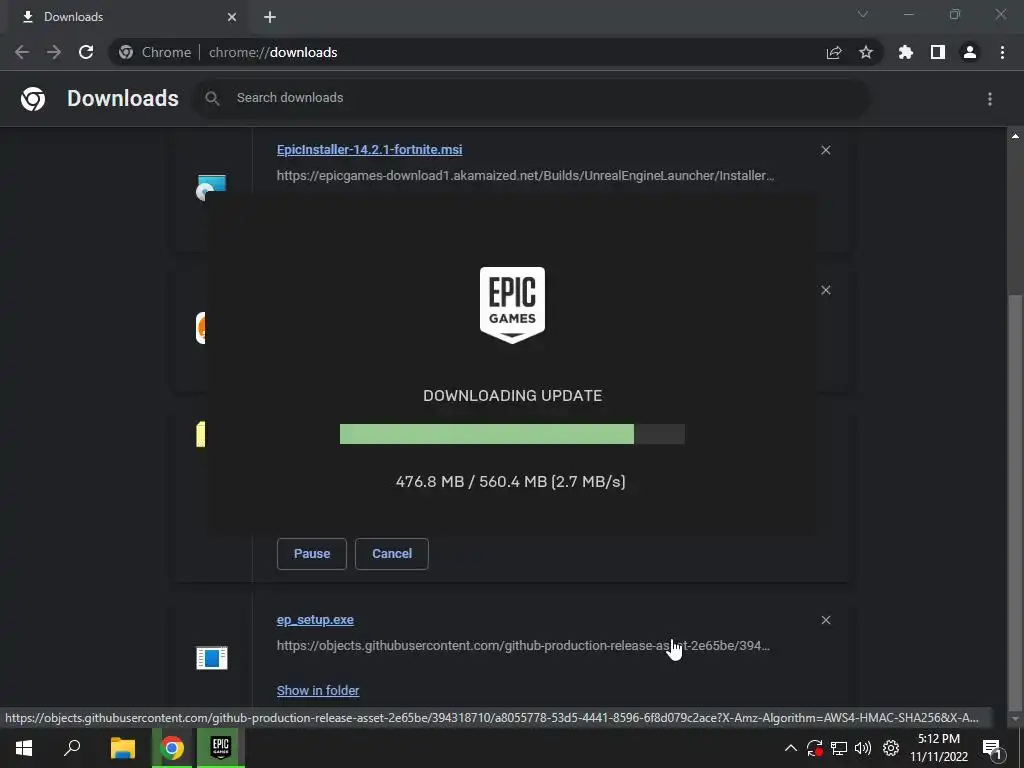Toggle the Chrome side panel icon

[938, 52]
